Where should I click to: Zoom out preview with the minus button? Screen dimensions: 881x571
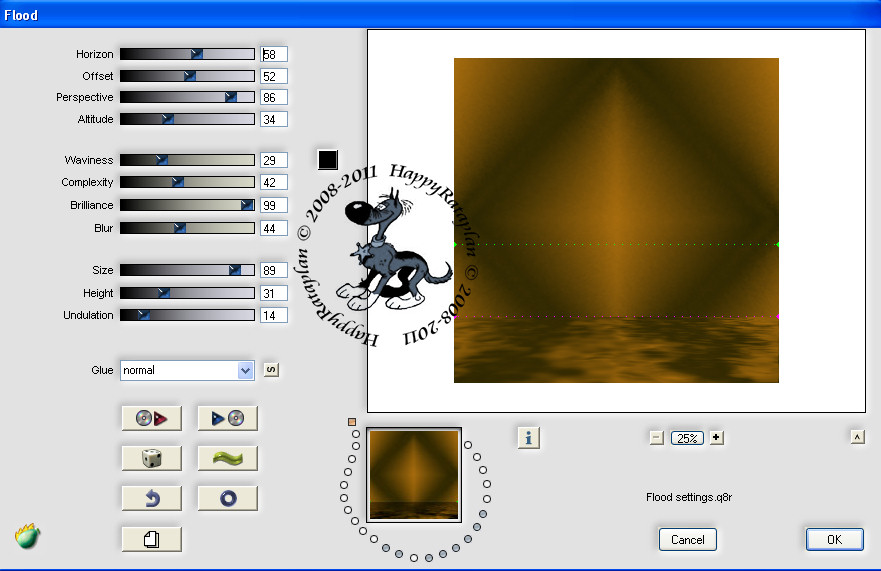pyautogui.click(x=656, y=437)
